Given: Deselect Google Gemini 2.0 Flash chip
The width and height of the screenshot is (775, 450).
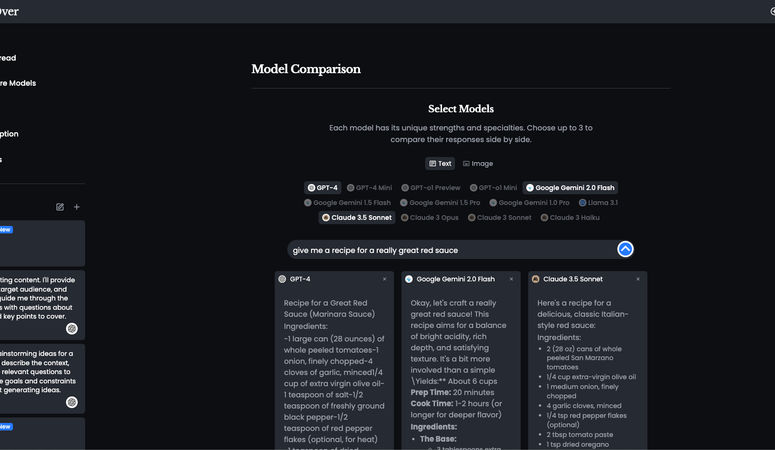Looking at the screenshot, I should [570, 188].
